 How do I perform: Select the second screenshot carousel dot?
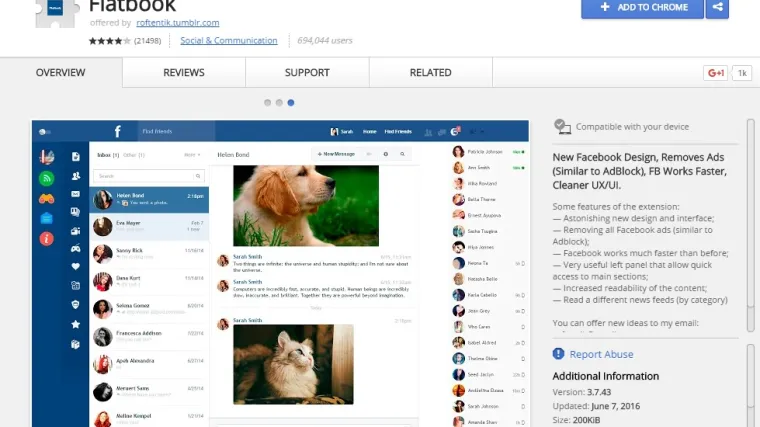point(279,102)
